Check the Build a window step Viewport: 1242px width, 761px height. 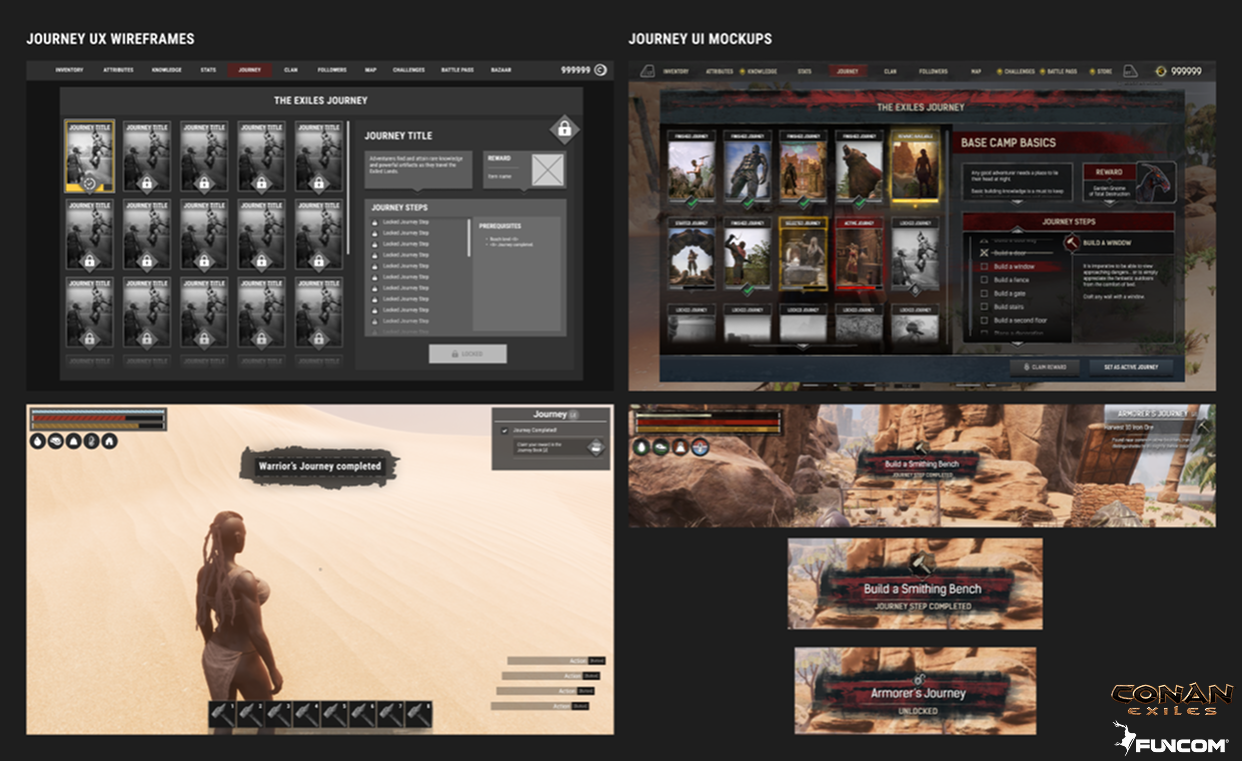pyautogui.click(x=985, y=267)
